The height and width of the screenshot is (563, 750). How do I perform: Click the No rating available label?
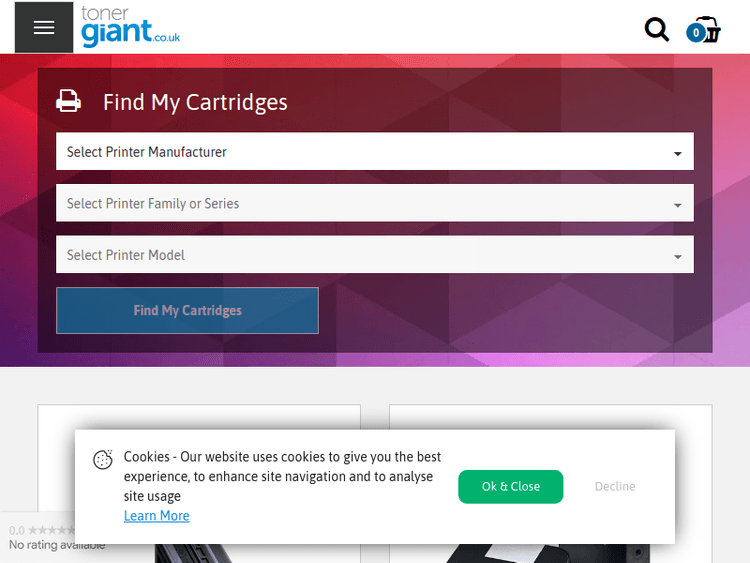[x=56, y=545]
